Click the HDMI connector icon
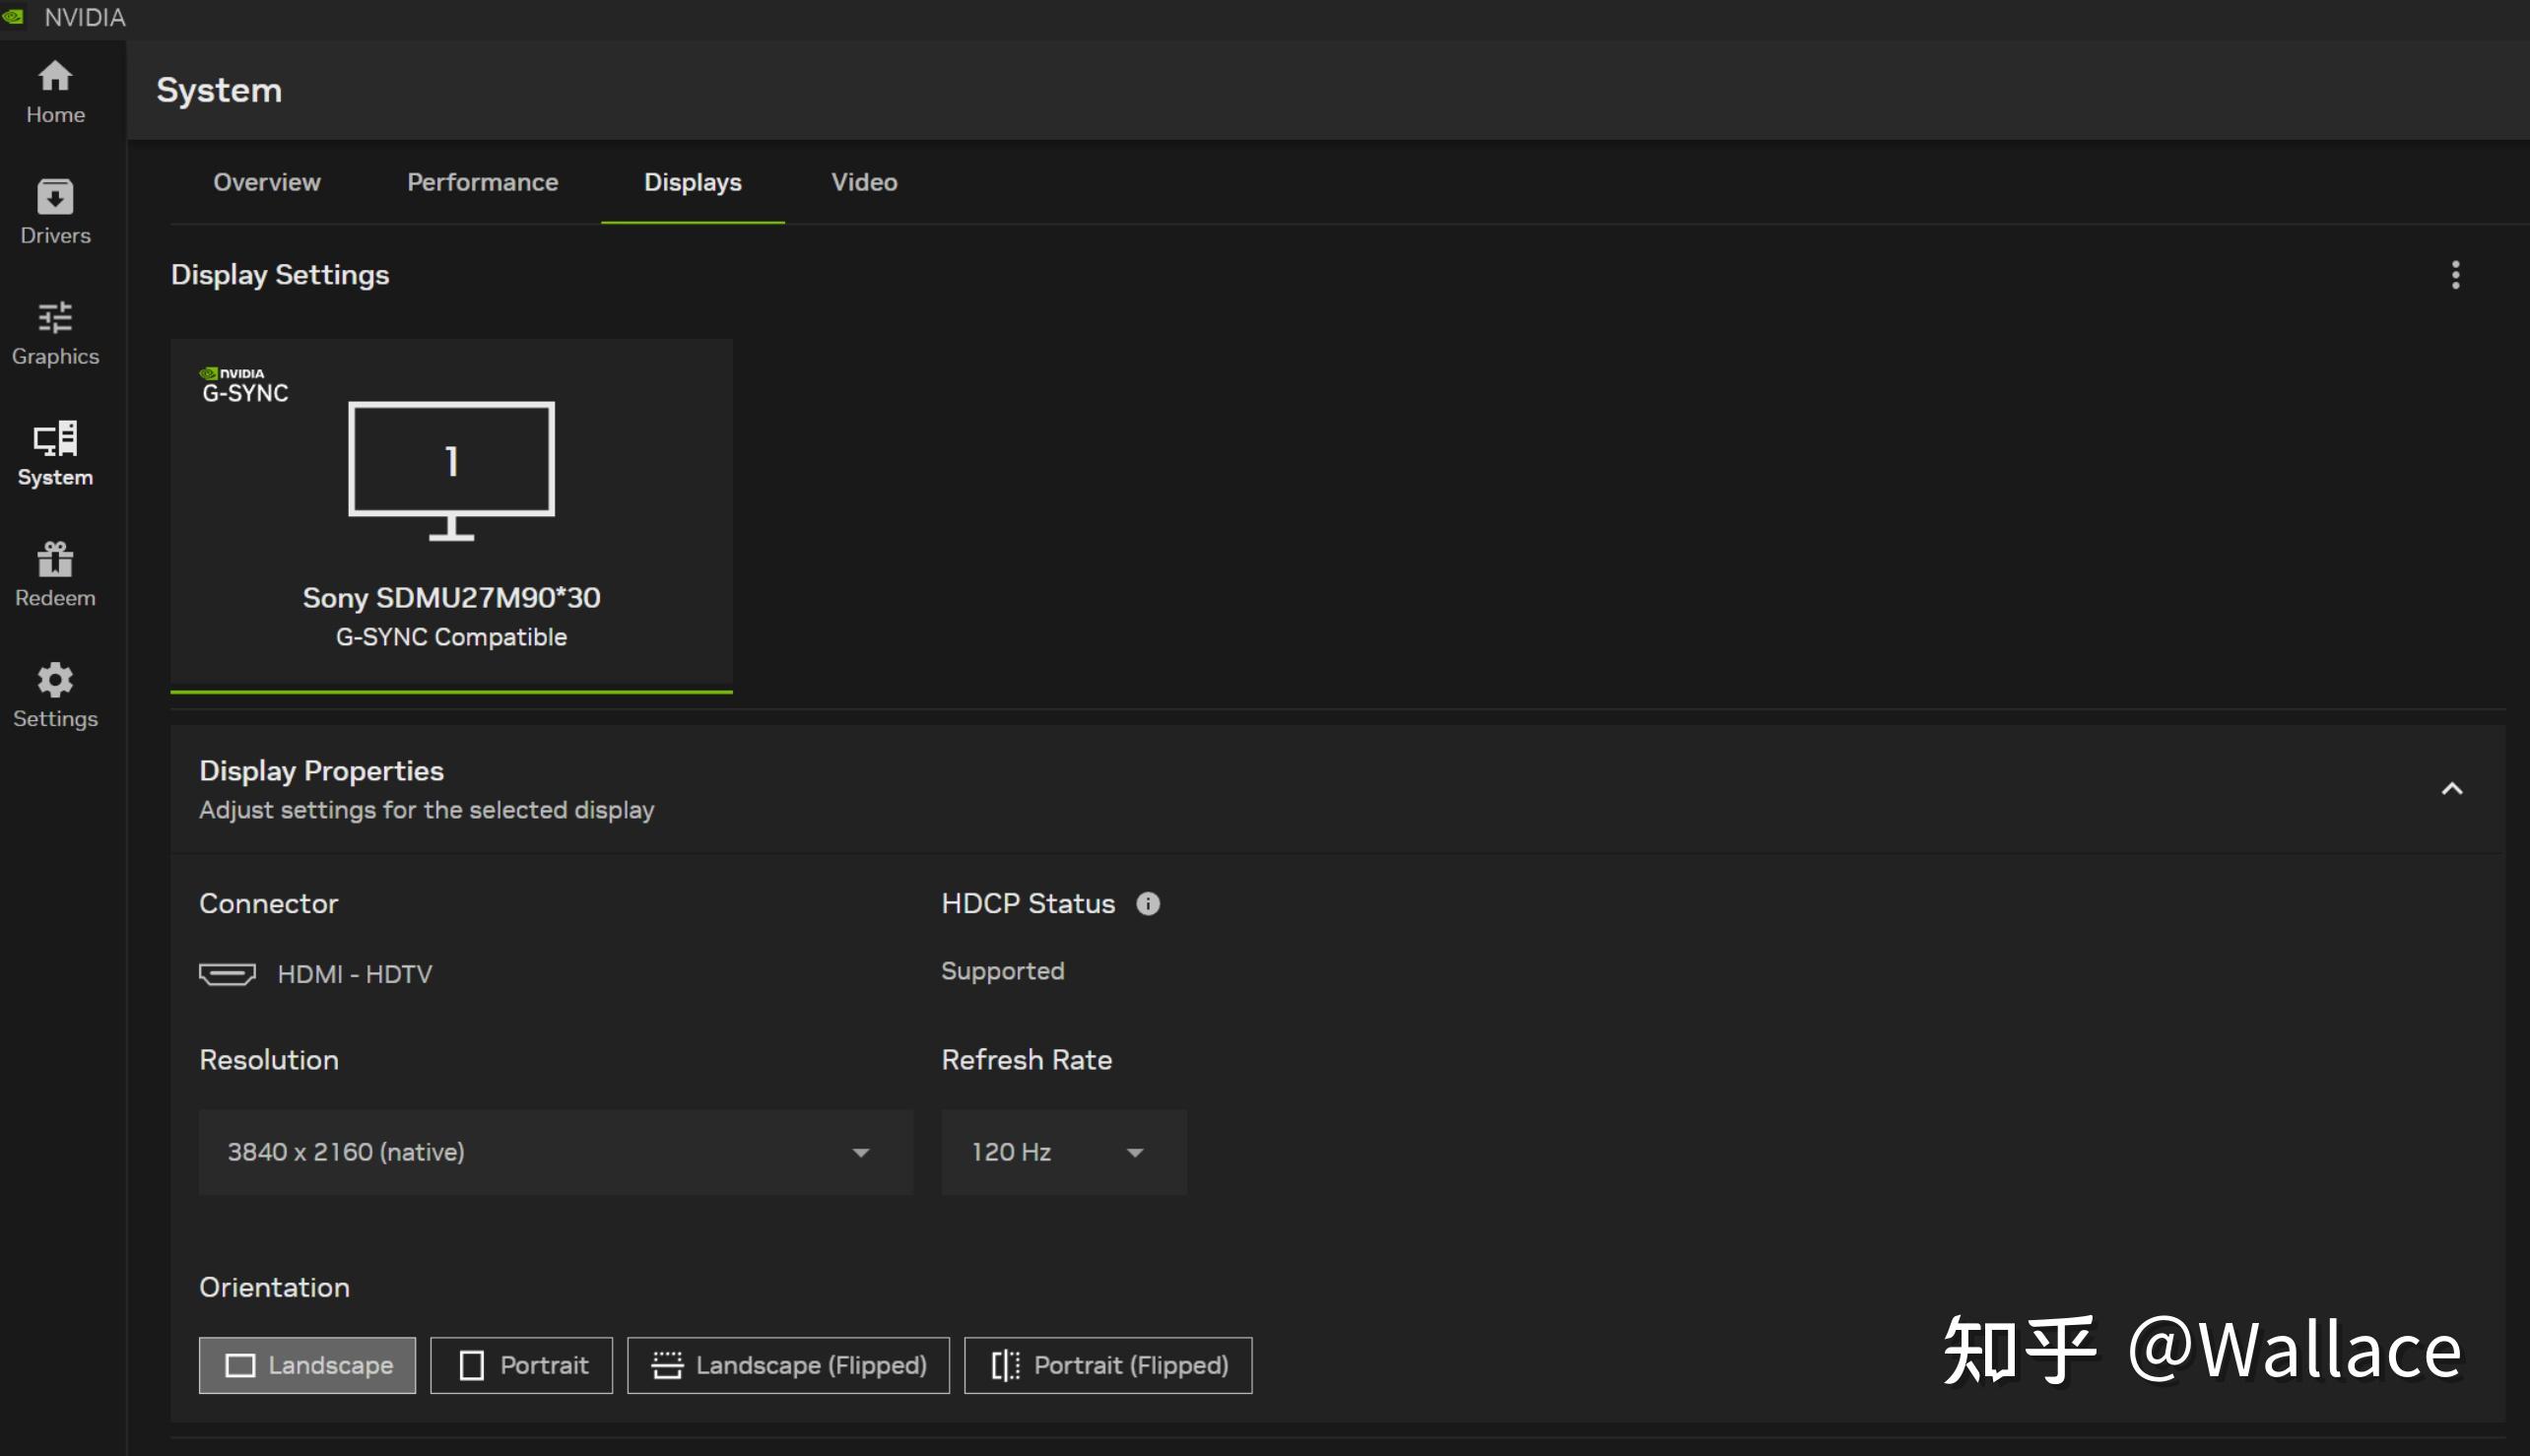Screen dimensions: 2530x1456 point(227,974)
